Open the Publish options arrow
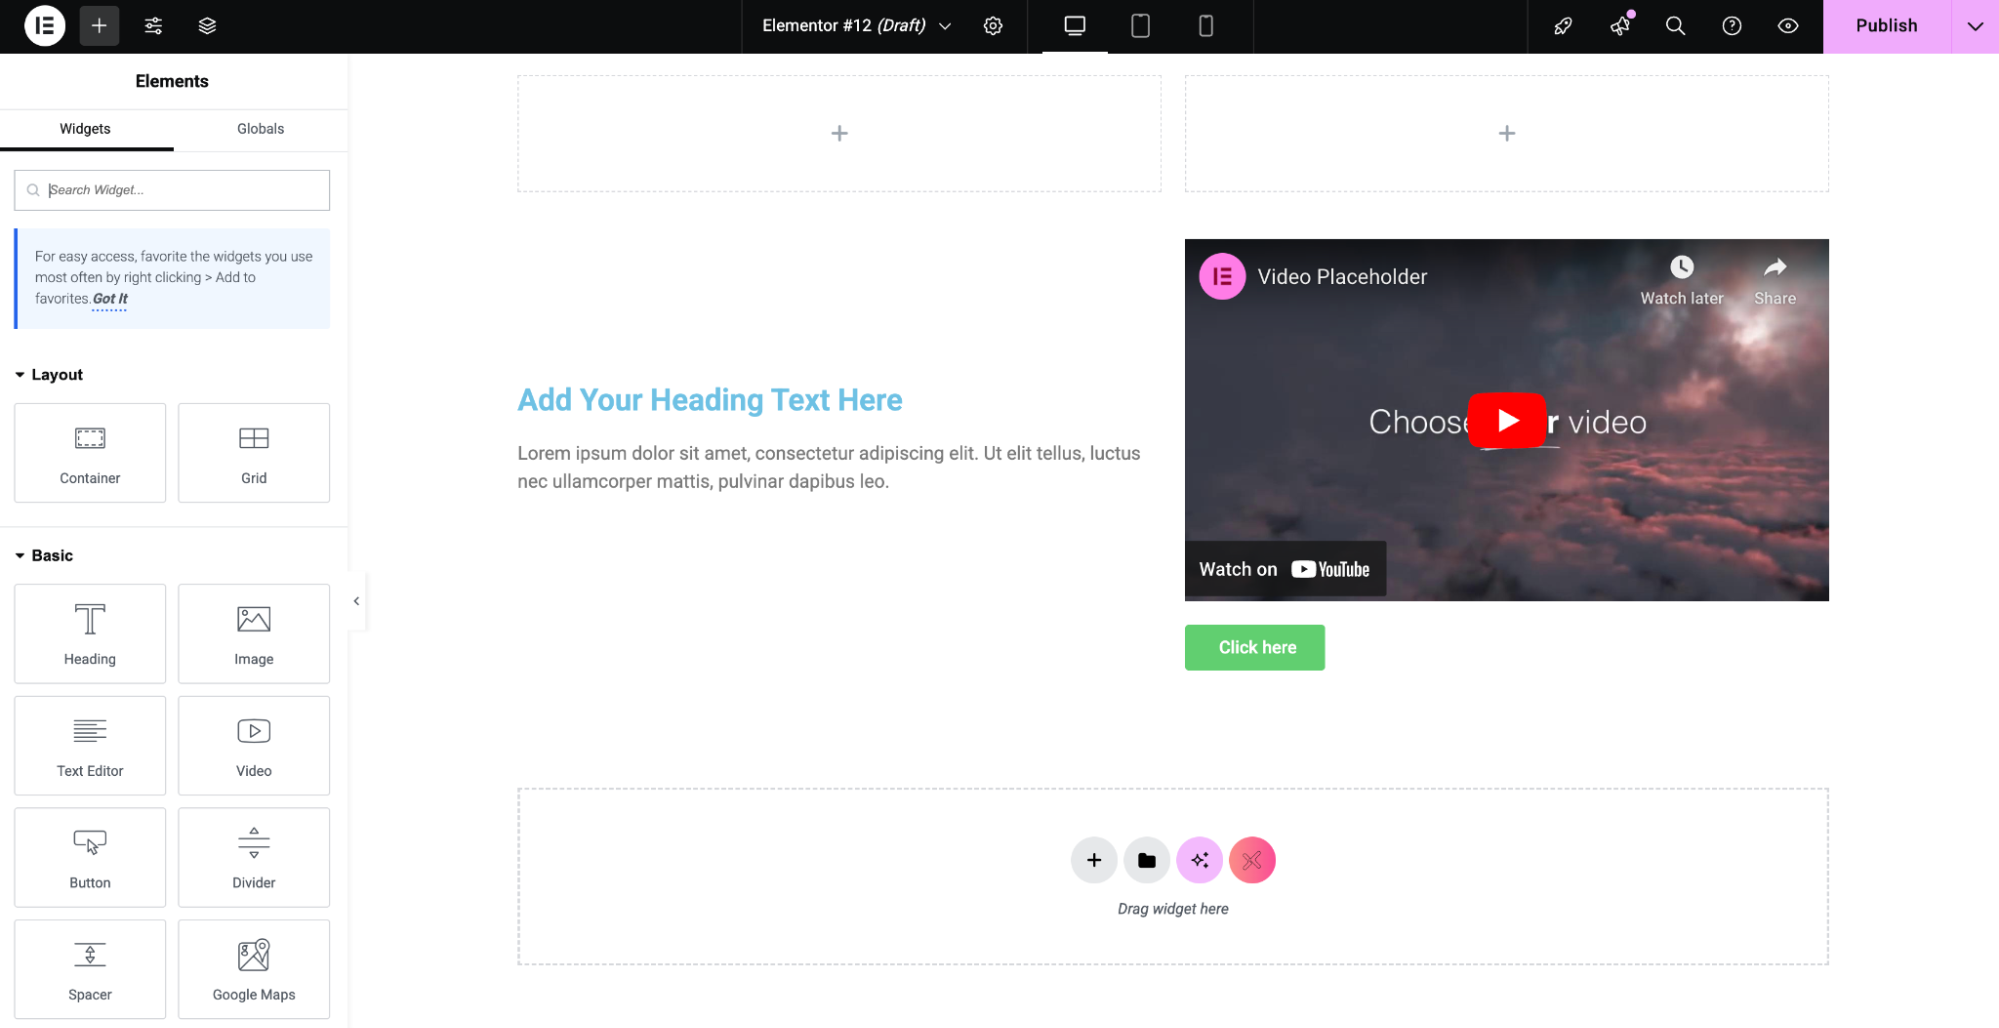1999x1028 pixels. click(x=1974, y=26)
